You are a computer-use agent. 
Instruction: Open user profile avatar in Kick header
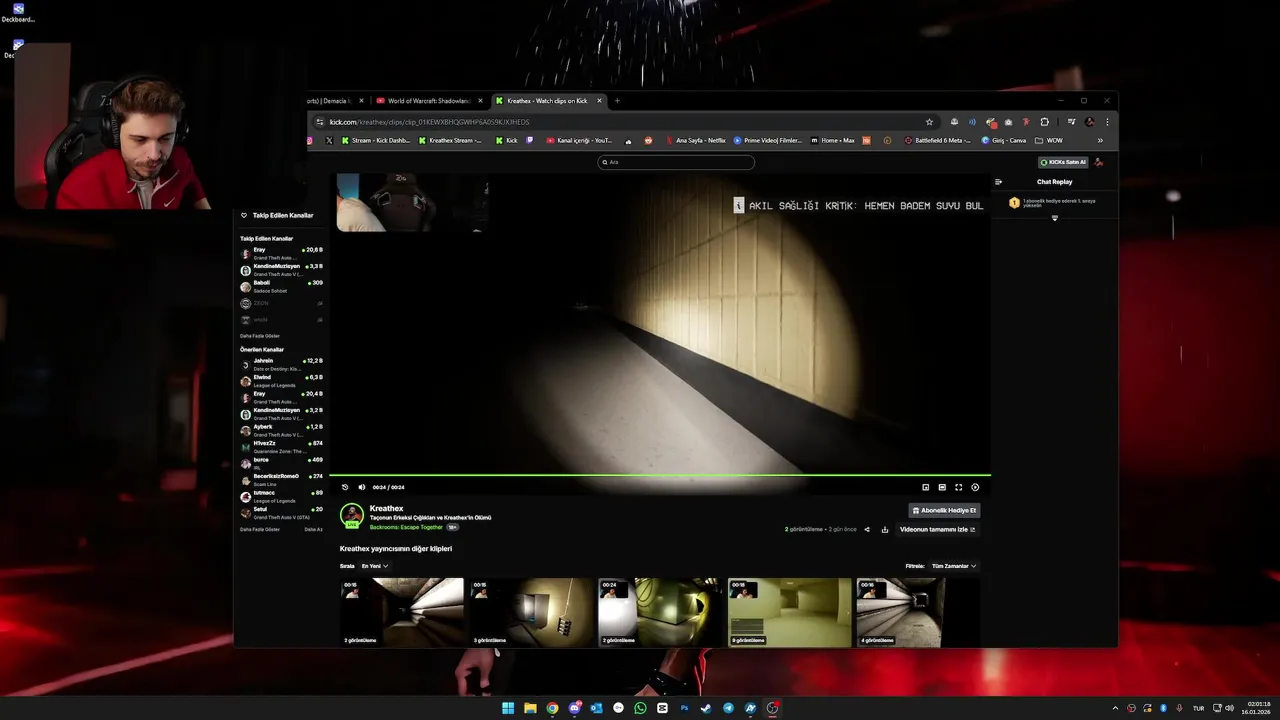click(1099, 162)
